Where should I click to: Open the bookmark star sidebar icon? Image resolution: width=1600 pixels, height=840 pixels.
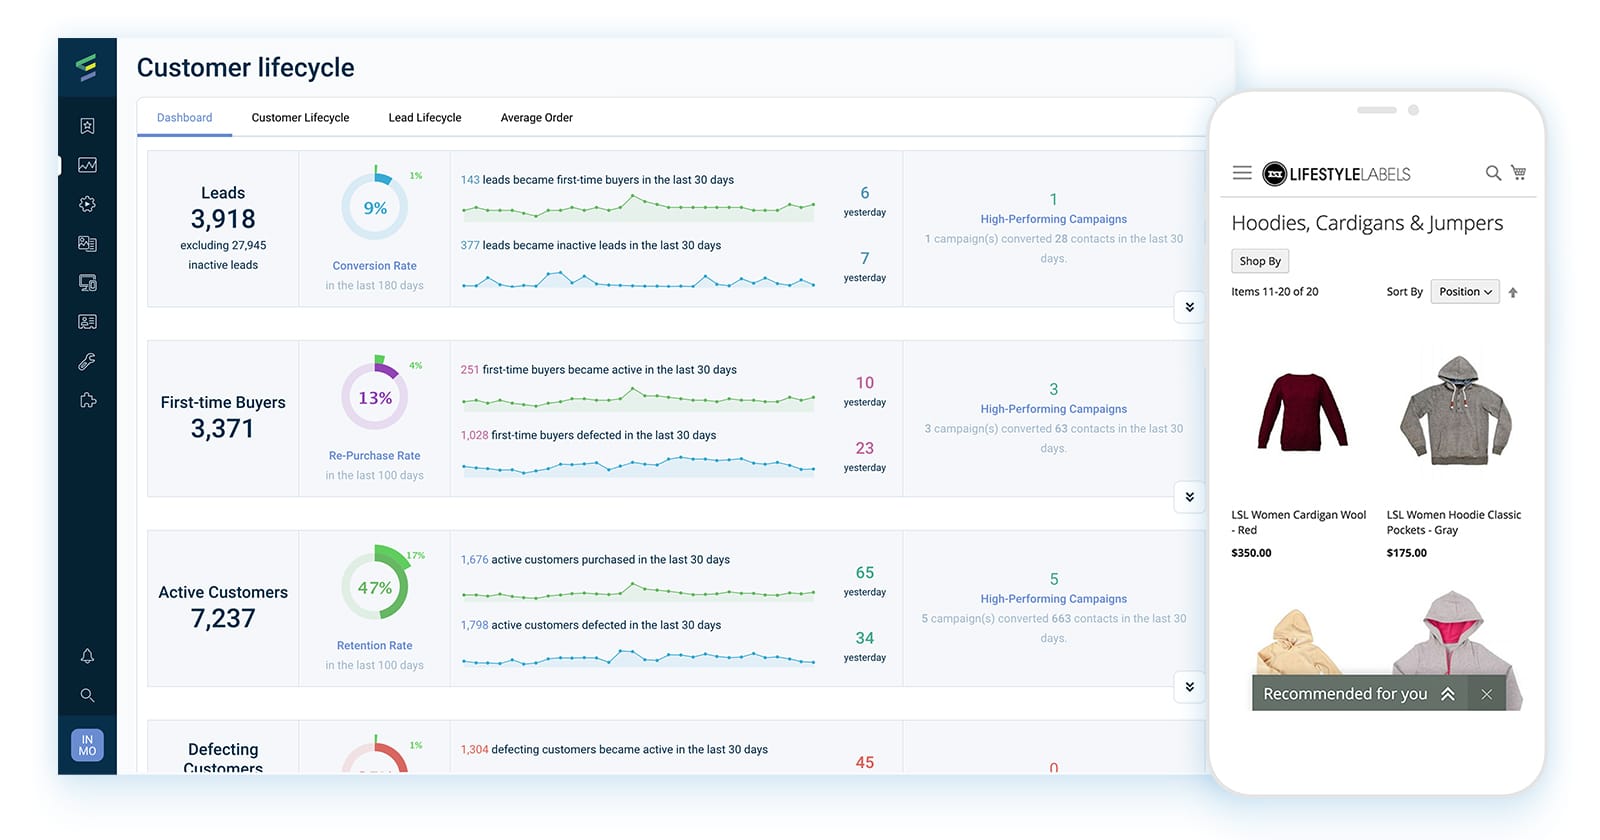tap(87, 126)
